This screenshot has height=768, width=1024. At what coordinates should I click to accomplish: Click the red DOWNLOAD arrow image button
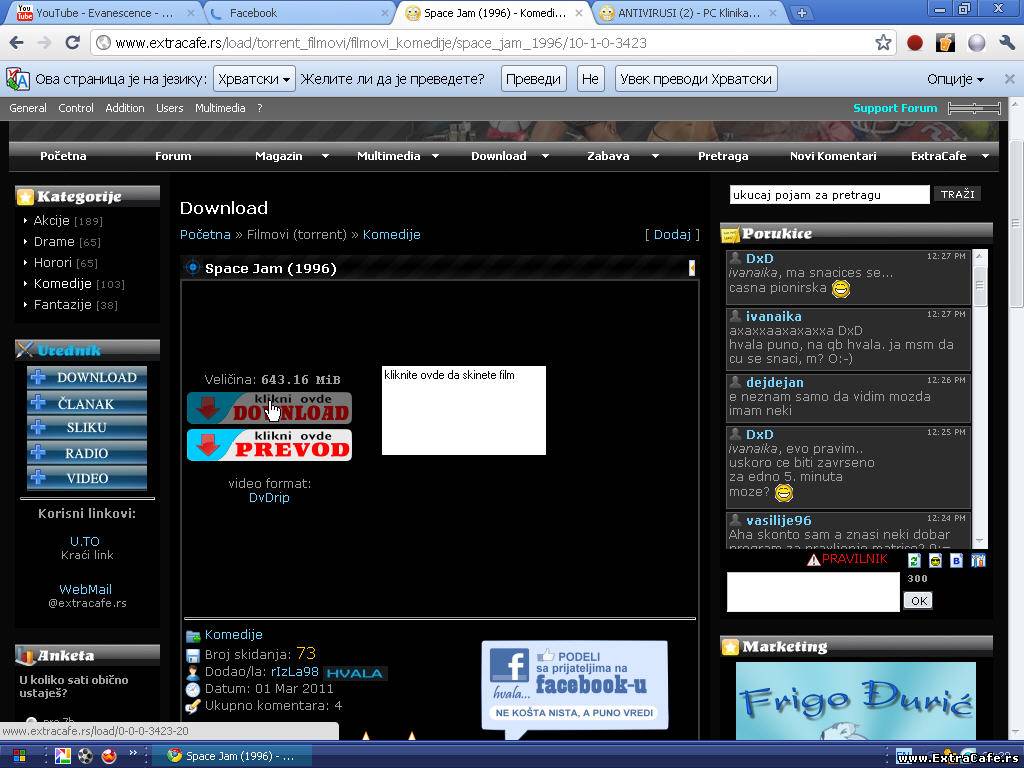(269, 408)
